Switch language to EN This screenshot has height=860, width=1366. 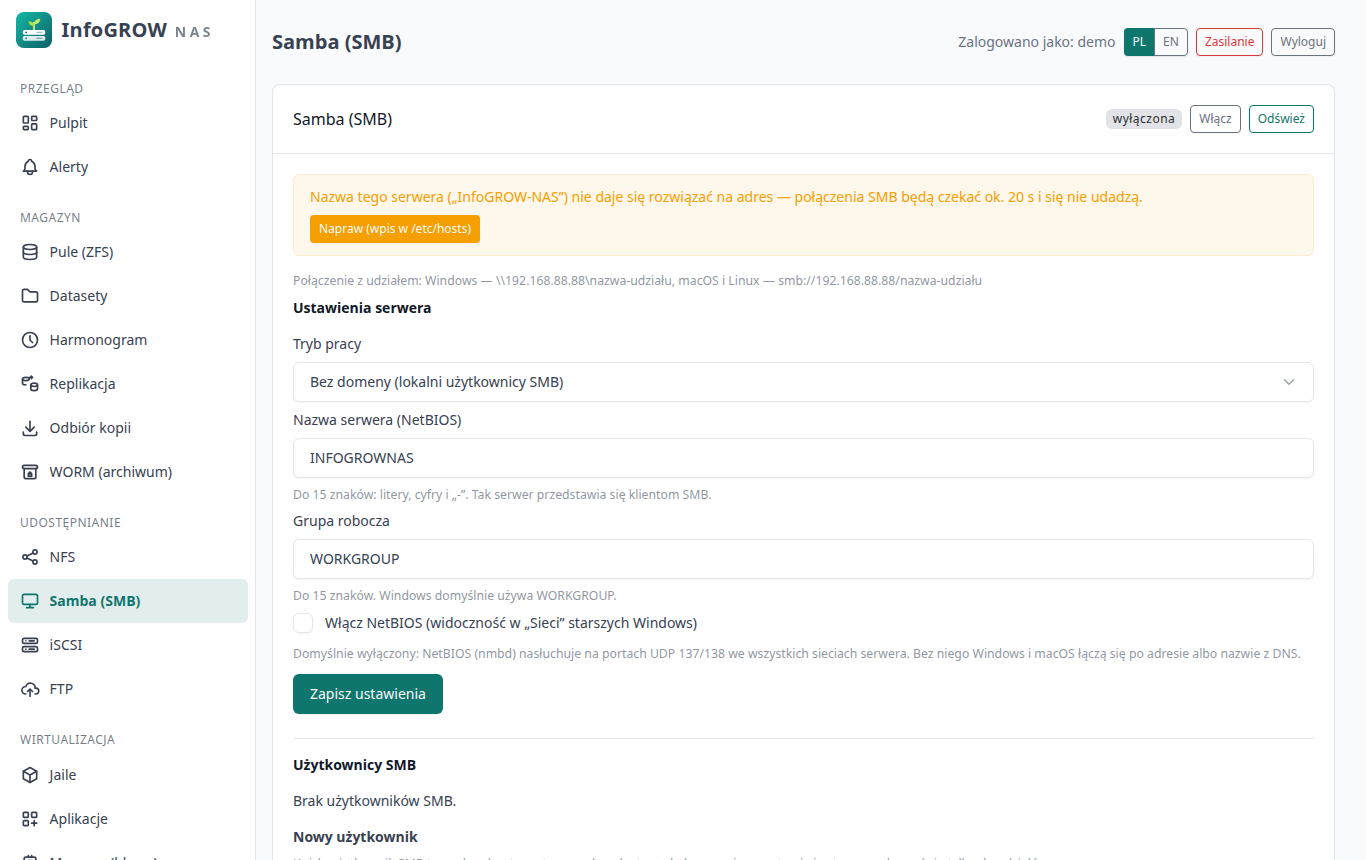(1171, 42)
